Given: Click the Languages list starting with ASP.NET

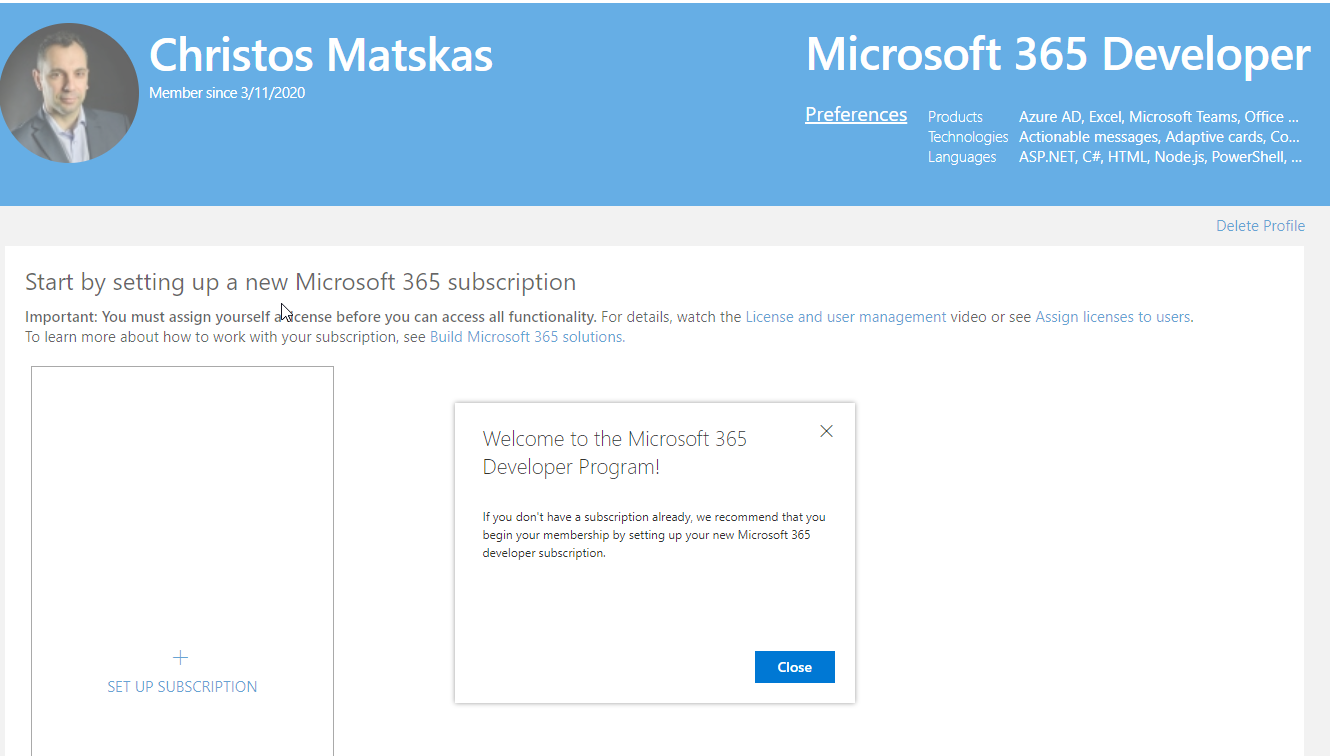Looking at the screenshot, I should pyautogui.click(x=1161, y=157).
